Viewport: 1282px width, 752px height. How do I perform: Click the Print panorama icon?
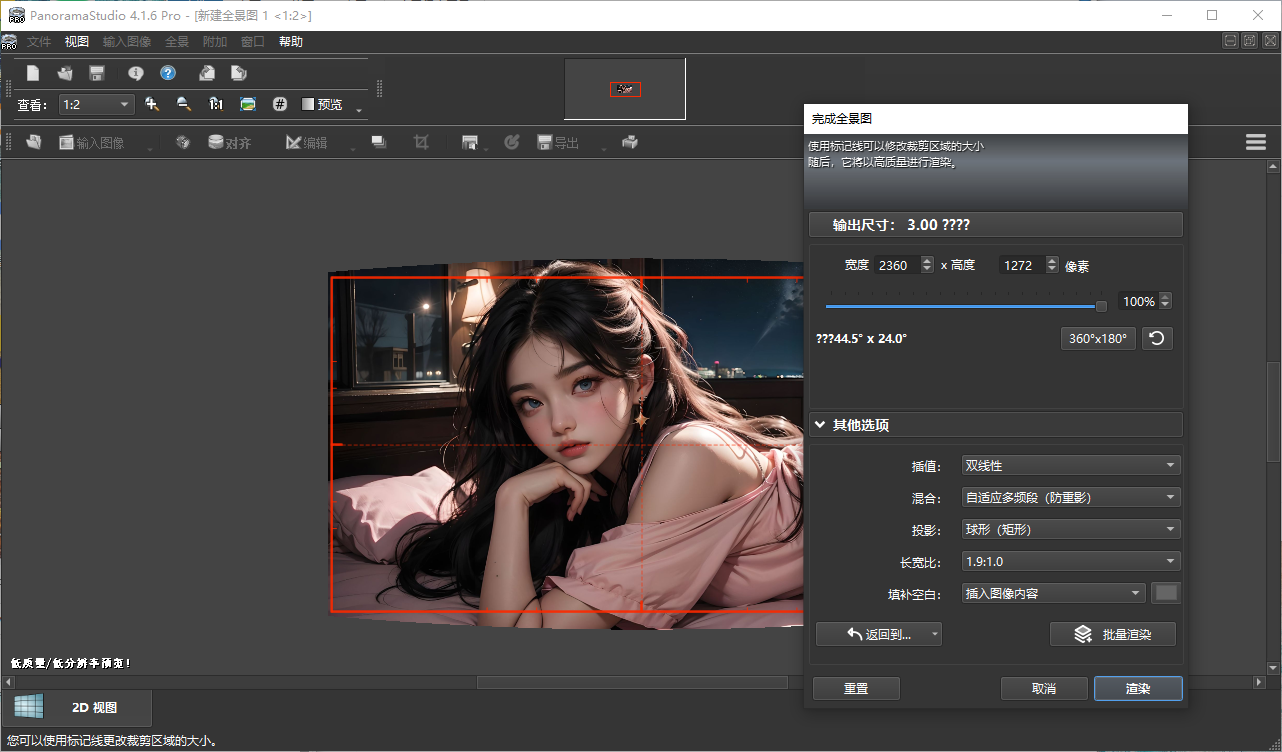click(630, 142)
